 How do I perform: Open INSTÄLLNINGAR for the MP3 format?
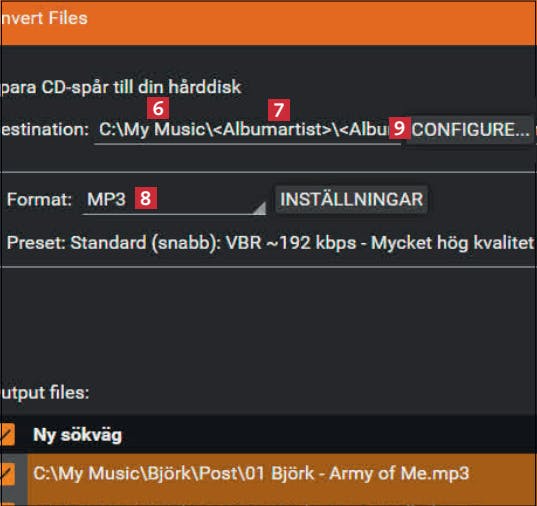352,200
